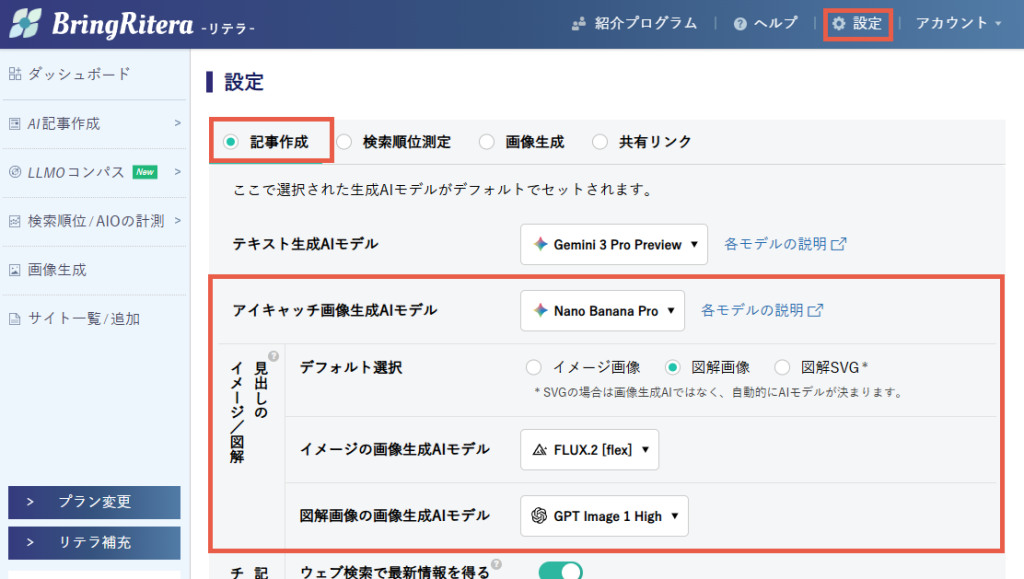Image resolution: width=1024 pixels, height=579 pixels.
Task: Open the アカウント menu
Action: click(x=958, y=23)
